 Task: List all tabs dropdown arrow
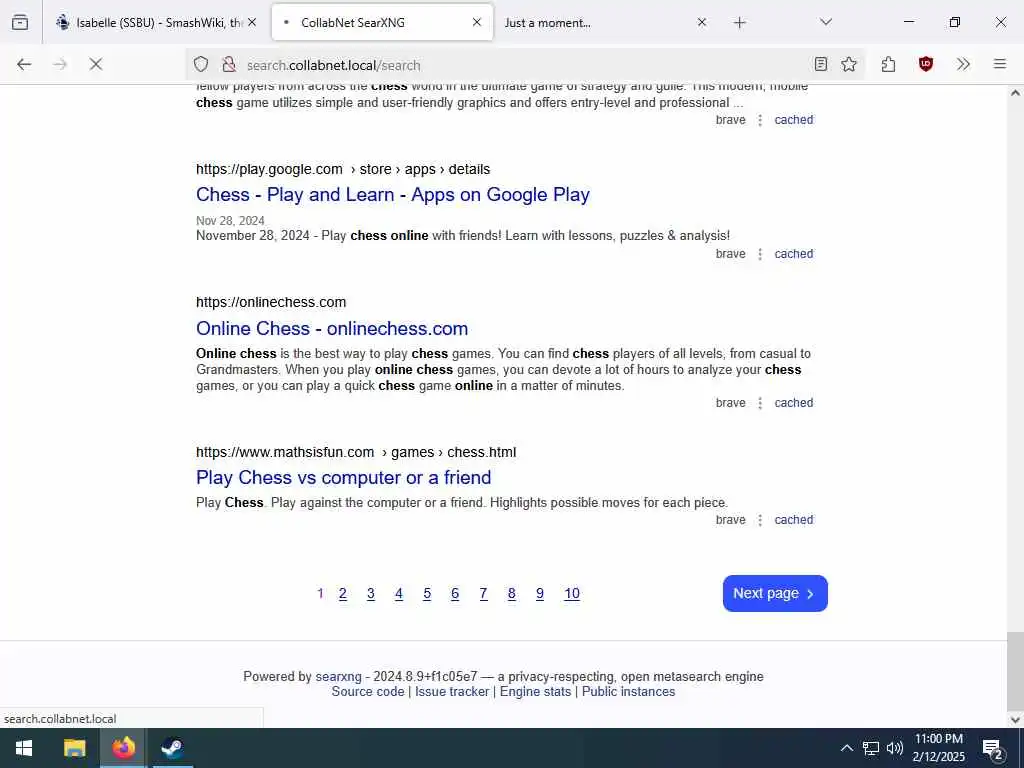(x=826, y=22)
